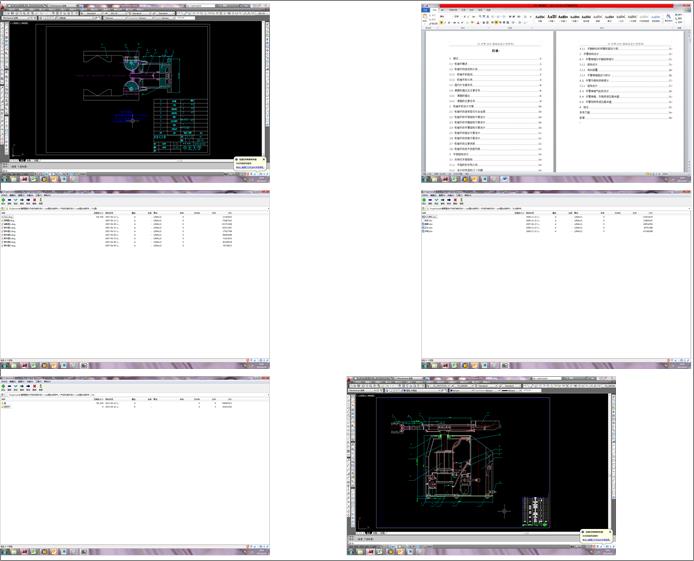Click the Start button under machine-drawing AutoCAD
This screenshot has height=561, width=694.
click(x=351, y=551)
